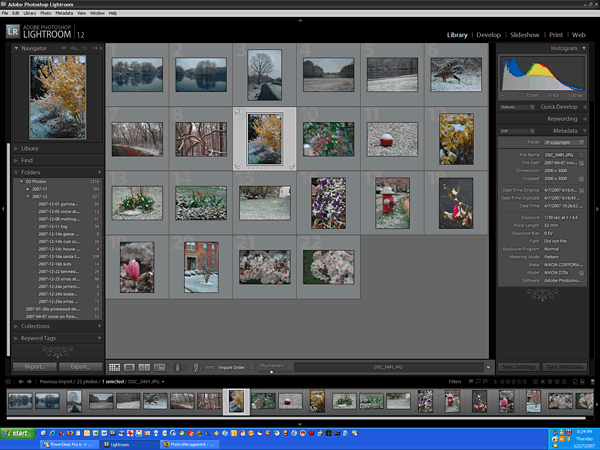The image size is (600, 450).
Task: Select the brick house thumbnail 20
Action: [x=201, y=267]
